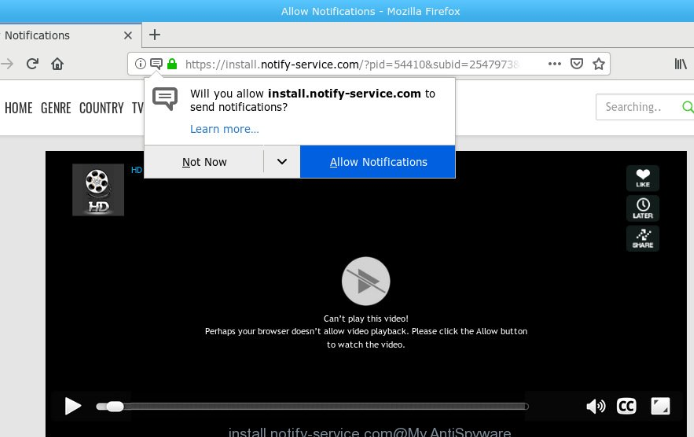Click the Like heart icon on the video

[642, 178]
